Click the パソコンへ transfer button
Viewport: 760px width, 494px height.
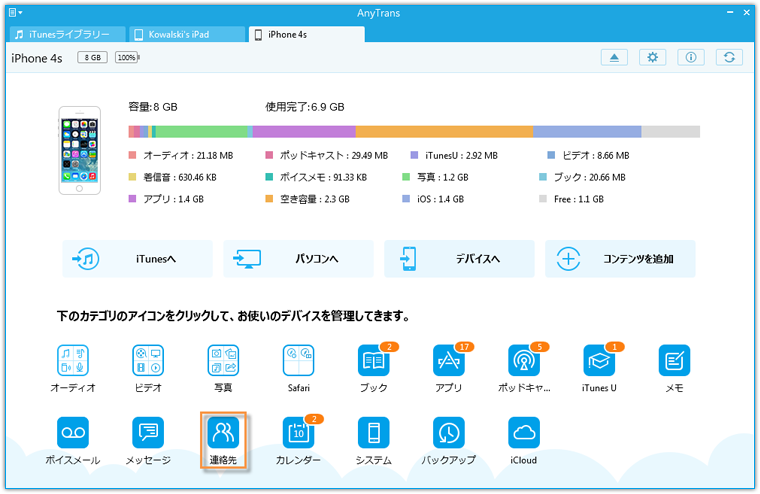click(x=298, y=259)
